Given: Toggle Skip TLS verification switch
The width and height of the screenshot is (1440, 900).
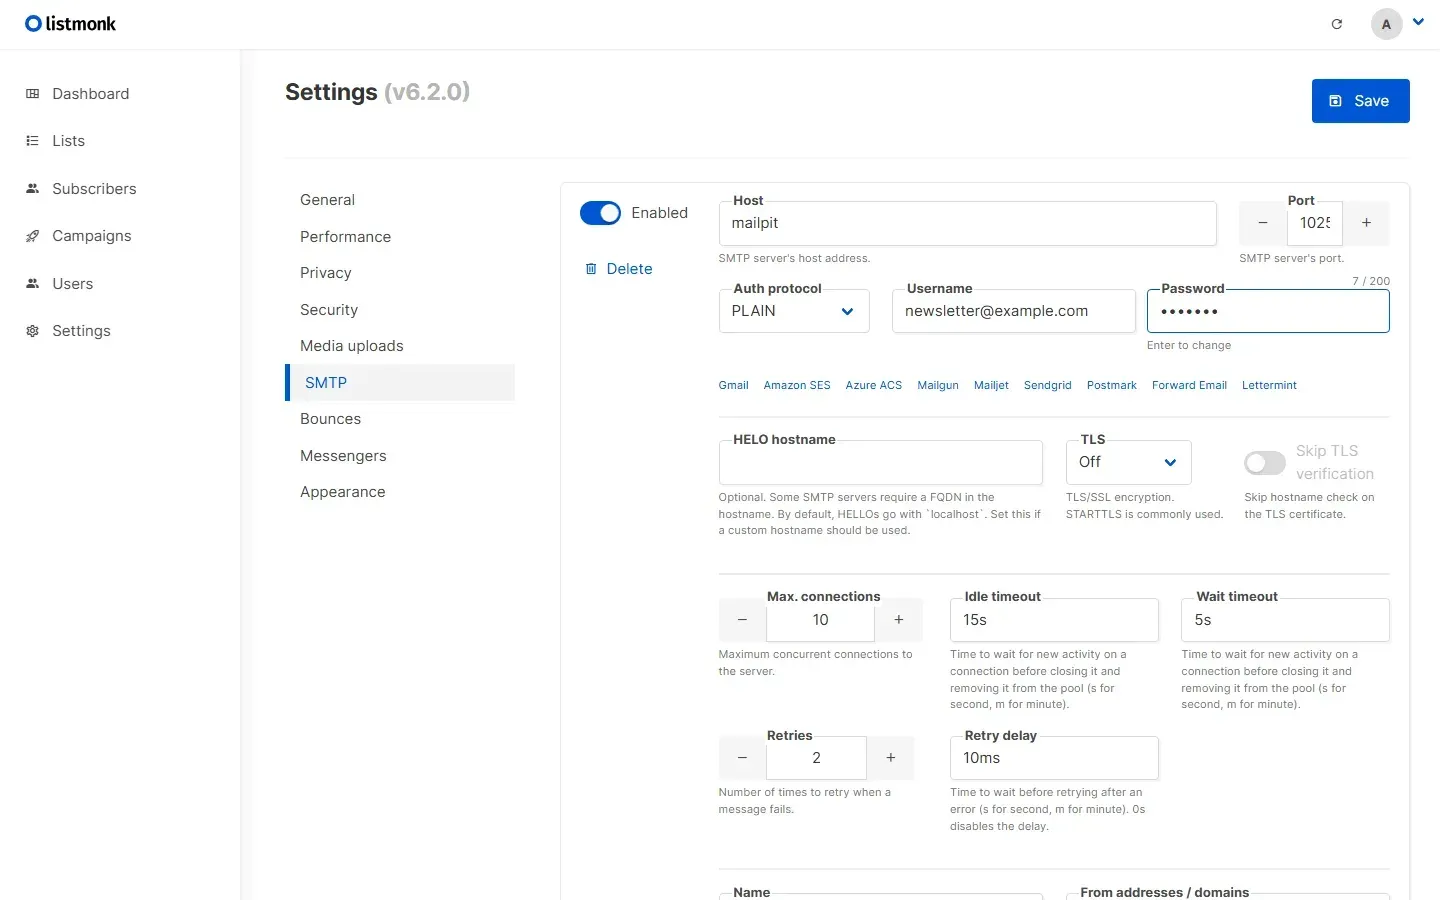Looking at the screenshot, I should (x=1264, y=463).
